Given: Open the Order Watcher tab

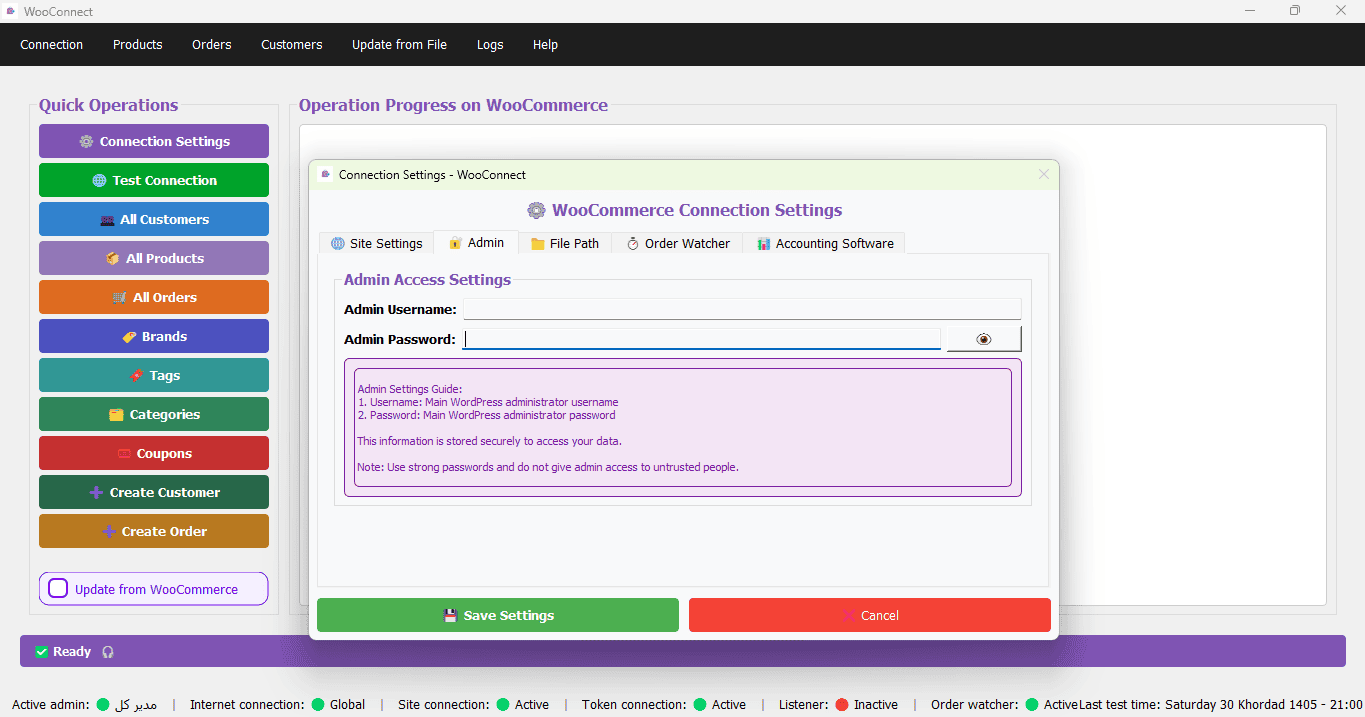Looking at the screenshot, I should pyautogui.click(x=678, y=243).
